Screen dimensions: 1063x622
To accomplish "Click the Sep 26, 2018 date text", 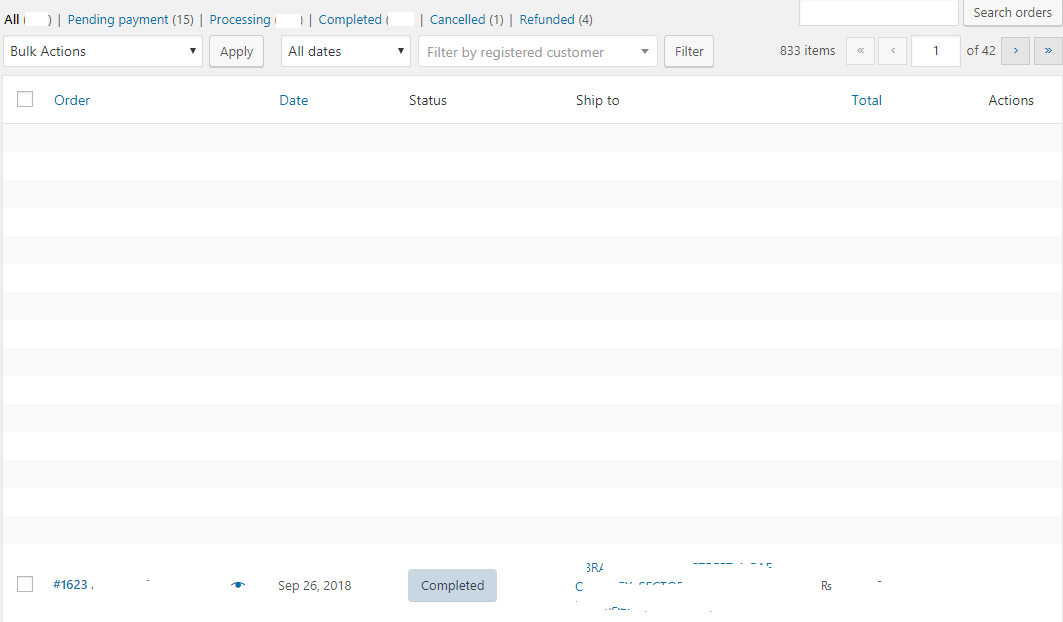I will pos(315,585).
